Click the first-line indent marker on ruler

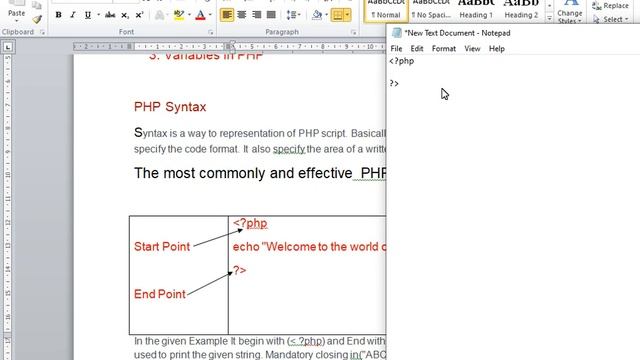tap(232, 43)
